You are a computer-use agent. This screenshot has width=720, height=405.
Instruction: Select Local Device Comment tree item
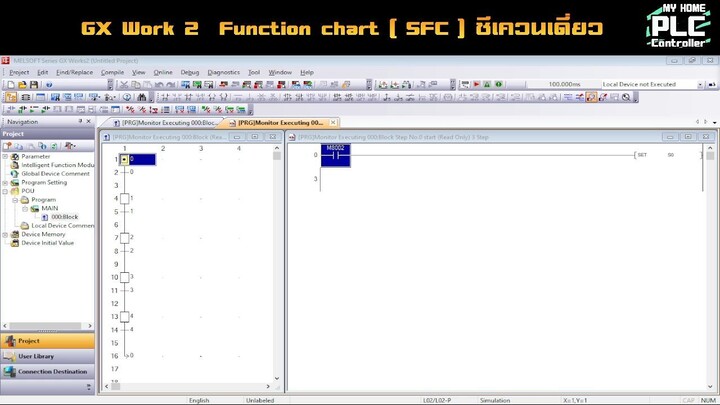tap(62, 225)
